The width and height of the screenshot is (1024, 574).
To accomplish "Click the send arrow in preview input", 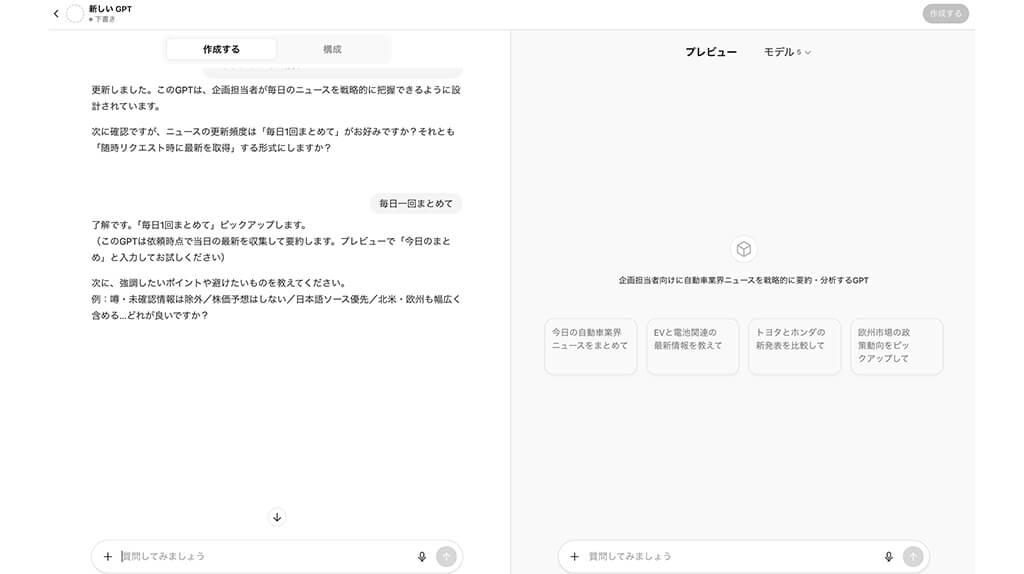I will click(x=912, y=556).
